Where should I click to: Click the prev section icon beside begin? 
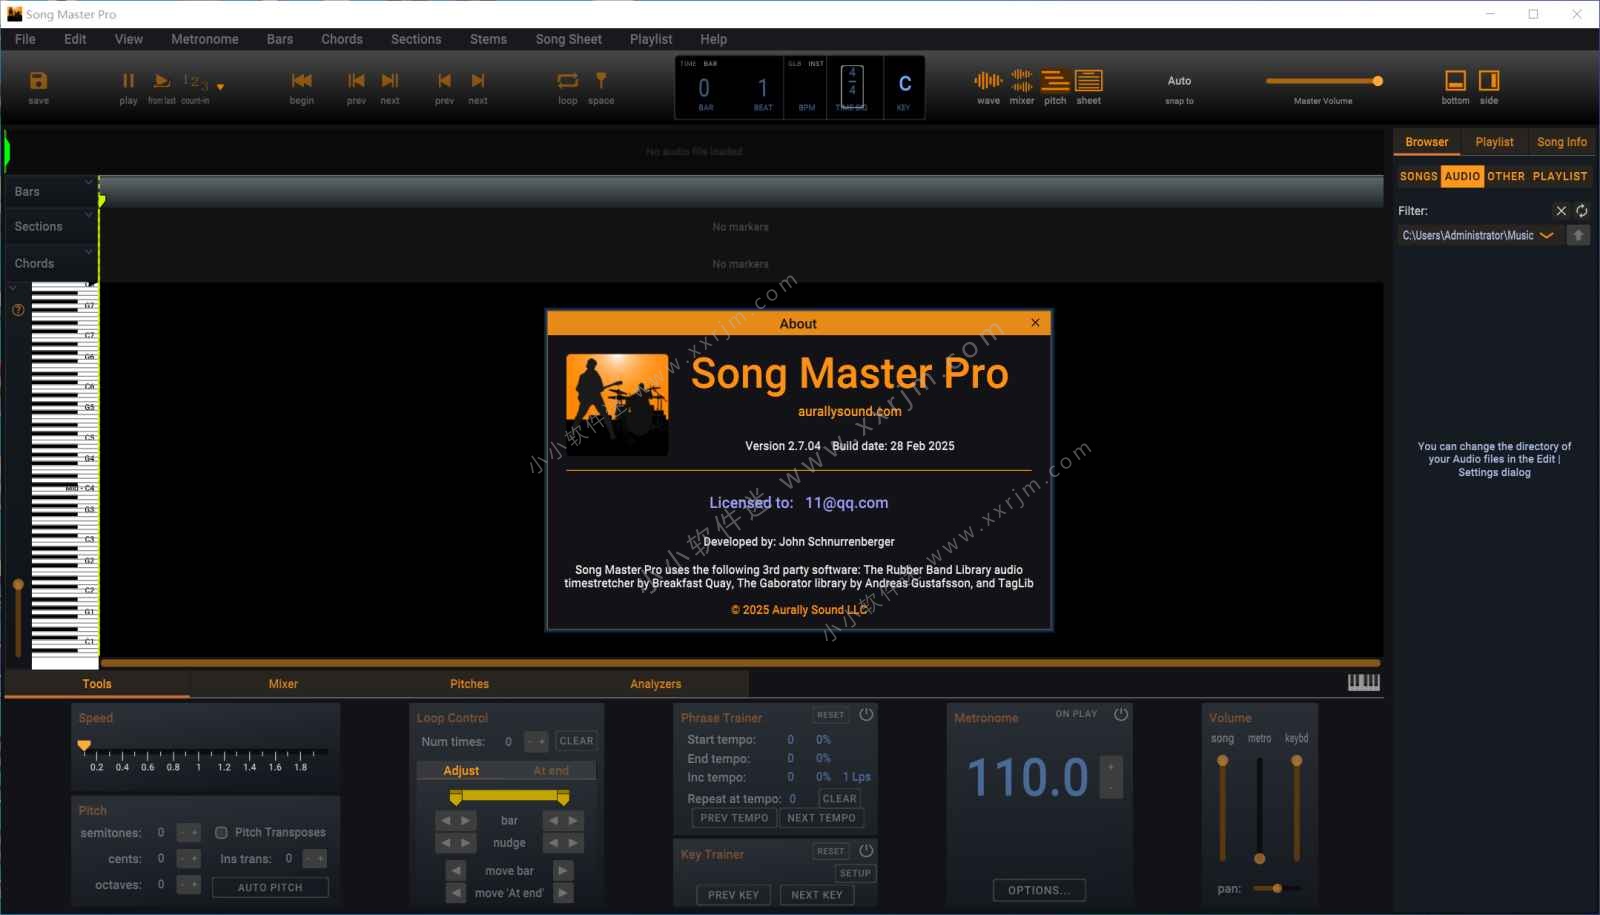[356, 81]
